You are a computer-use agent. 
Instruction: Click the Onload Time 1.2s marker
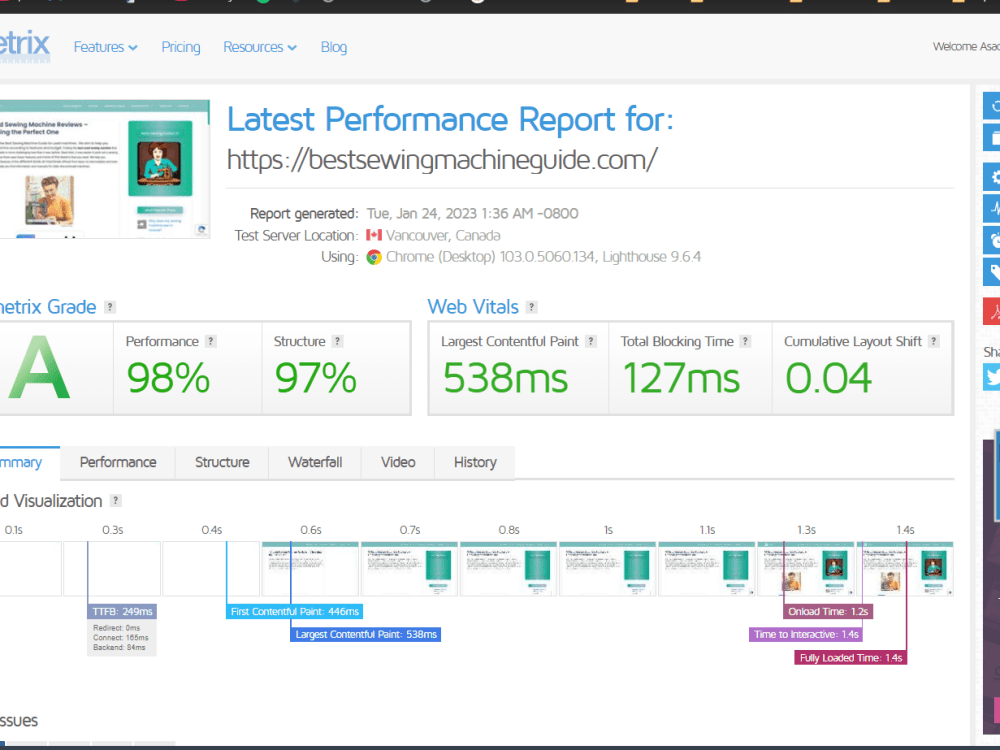(x=828, y=612)
